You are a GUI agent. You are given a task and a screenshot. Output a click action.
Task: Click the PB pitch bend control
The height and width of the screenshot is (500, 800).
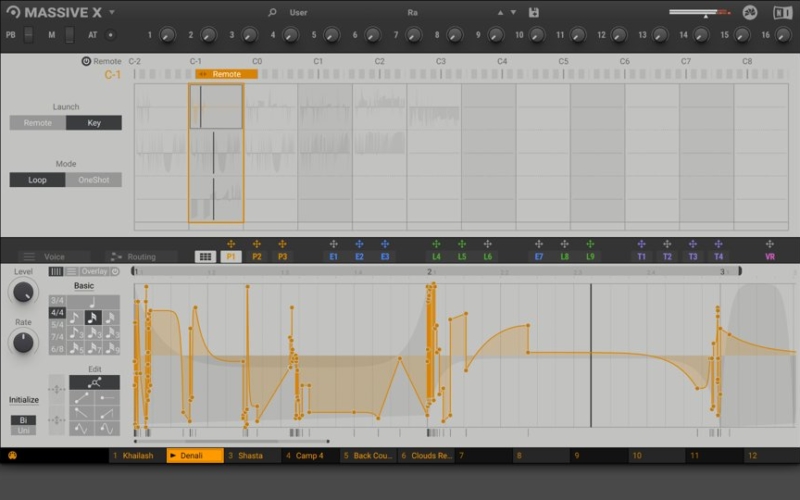29,35
